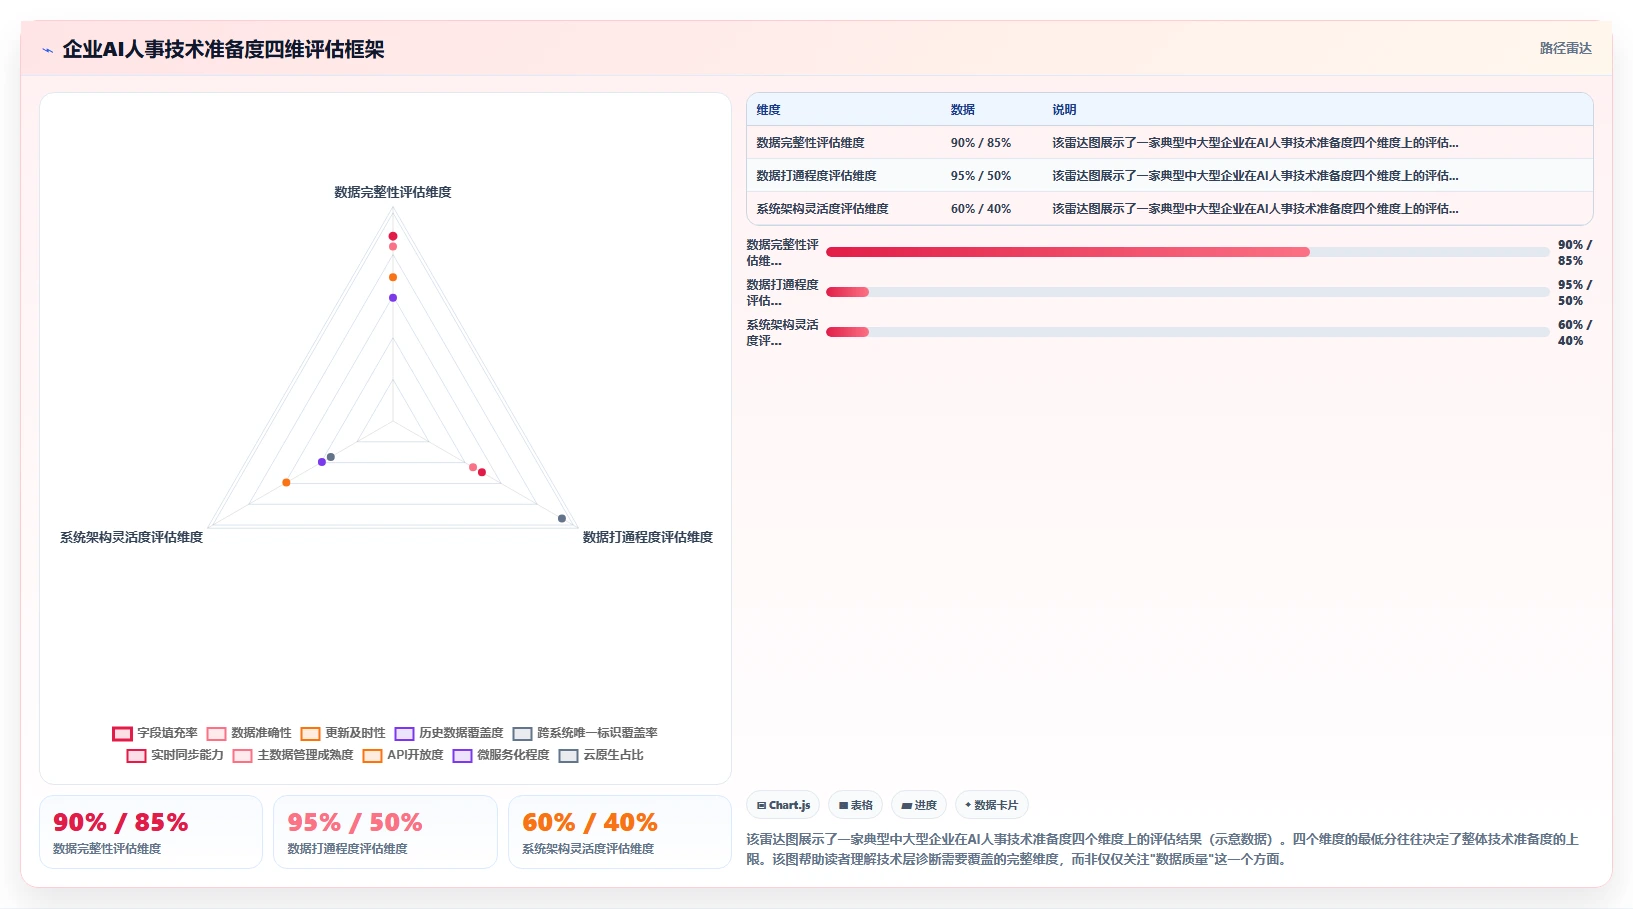Click the 数据打通程度评估维度 radar axis label
This screenshot has height=909, width=1633.
[x=648, y=537]
